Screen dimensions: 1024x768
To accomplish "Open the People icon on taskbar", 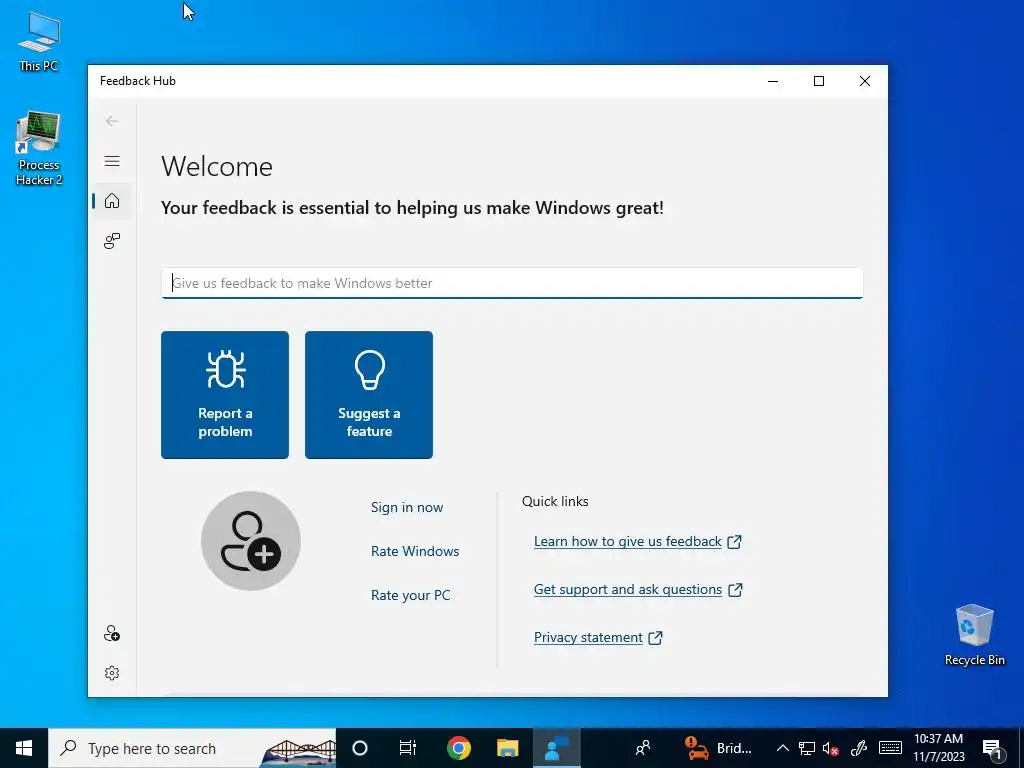I will [643, 748].
